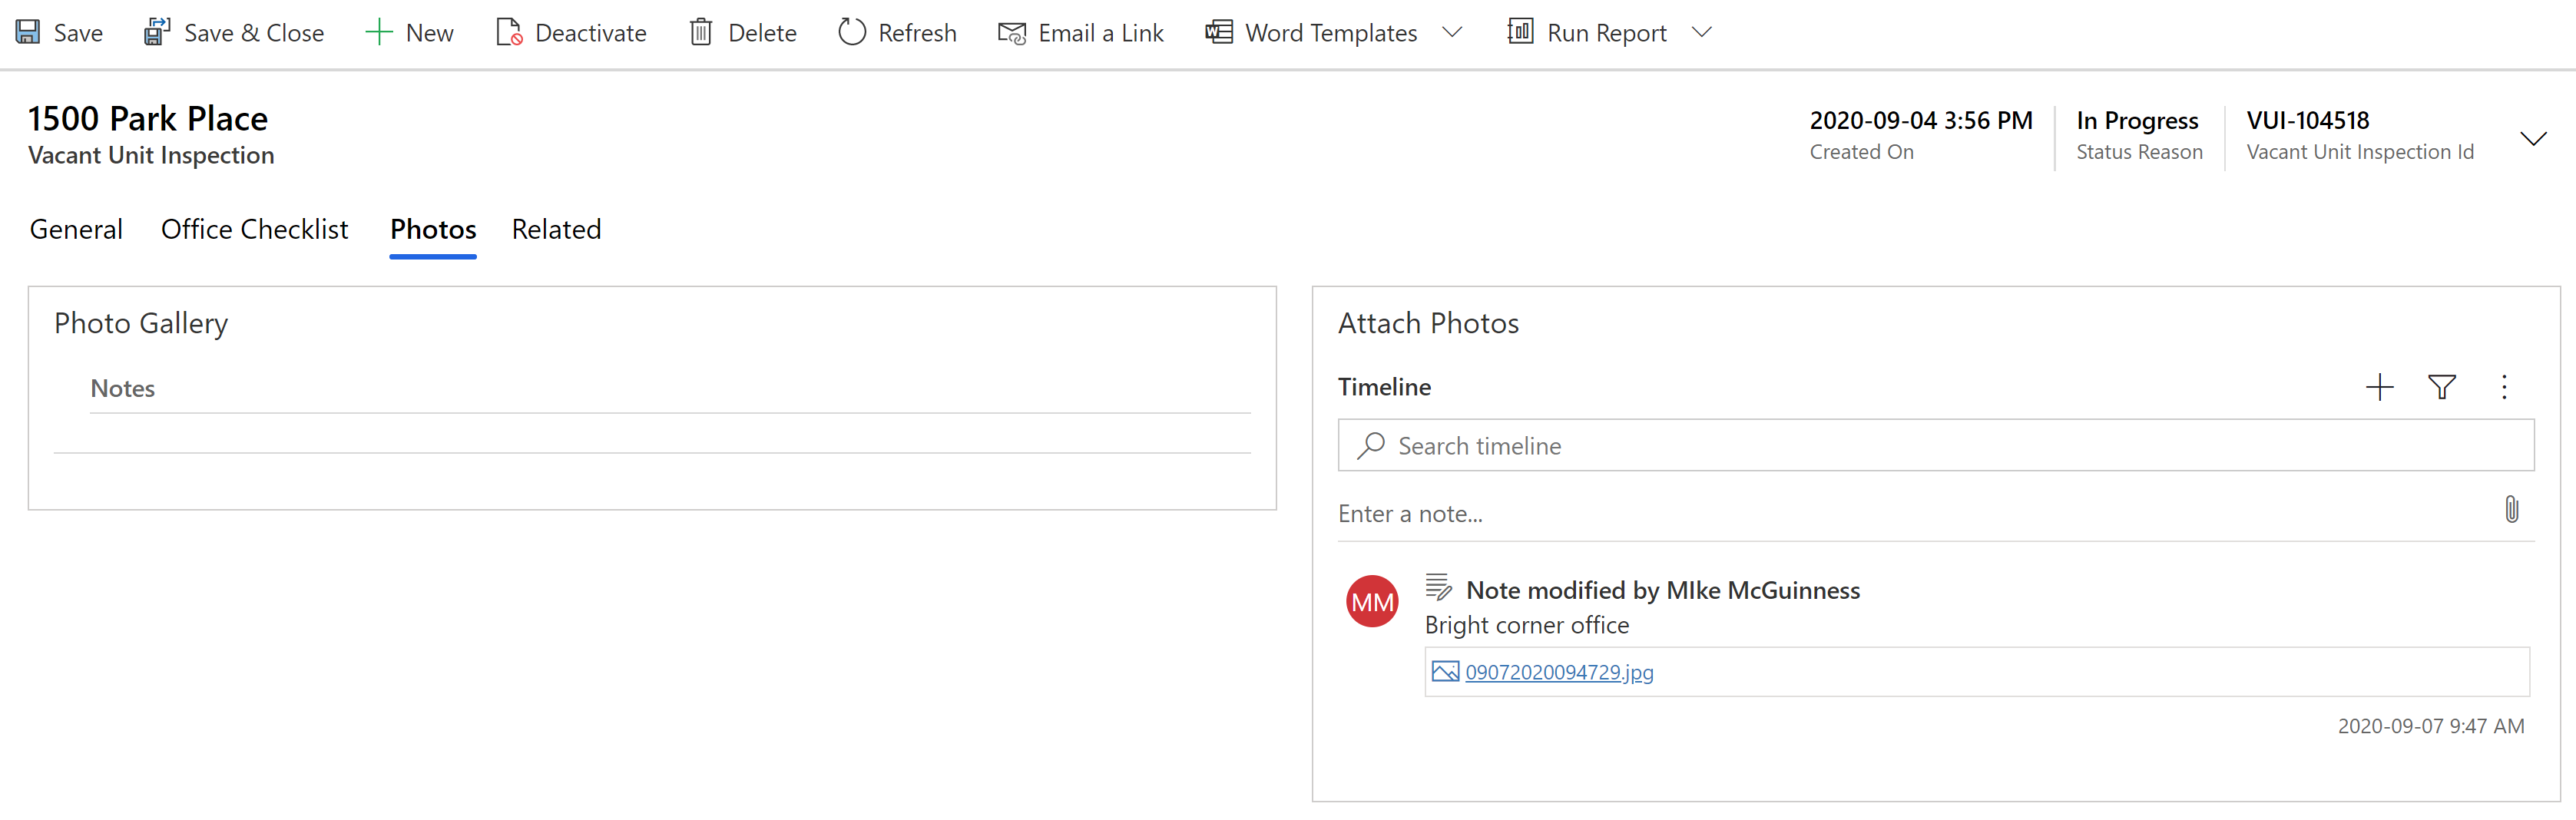Expand the Run Report dropdown chevron
This screenshot has width=2576, height=820.
pos(1702,32)
